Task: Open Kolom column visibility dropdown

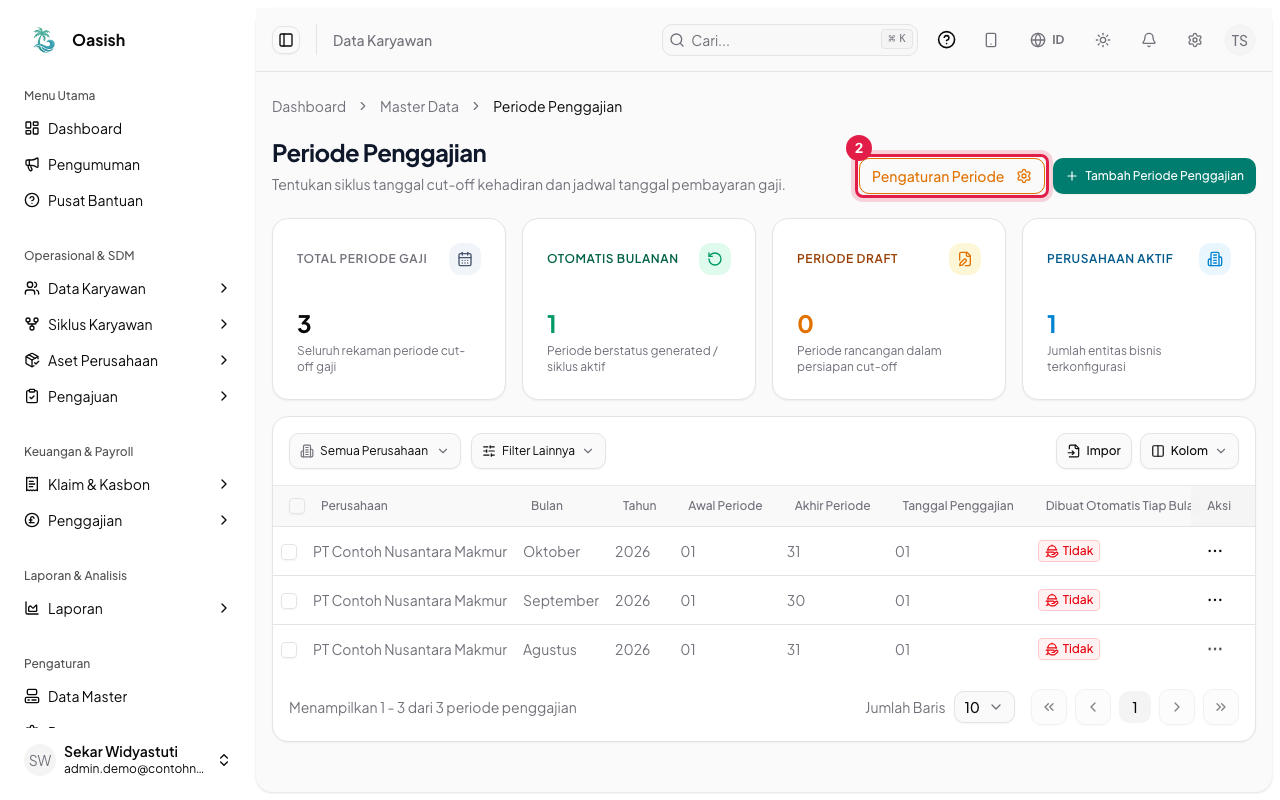Action: (1189, 451)
